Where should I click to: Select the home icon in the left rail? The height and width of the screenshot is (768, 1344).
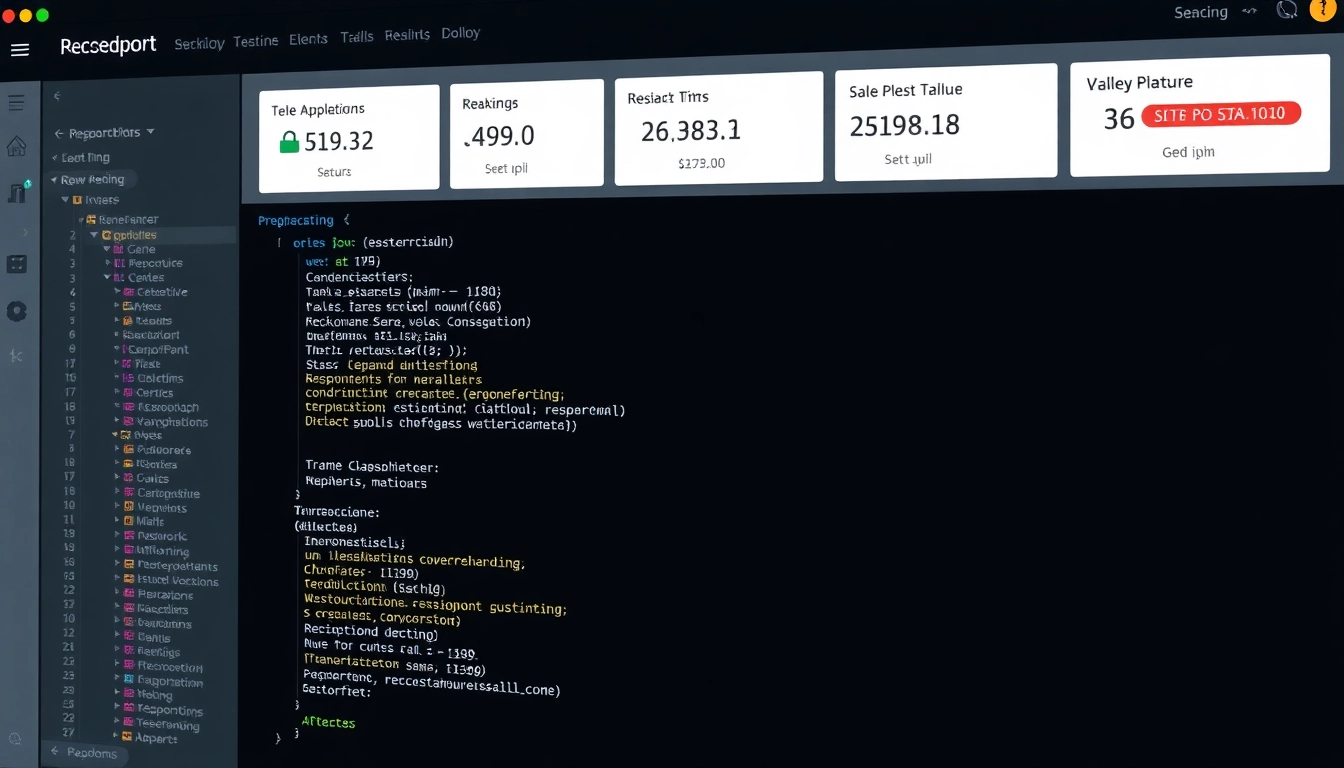pyautogui.click(x=16, y=146)
